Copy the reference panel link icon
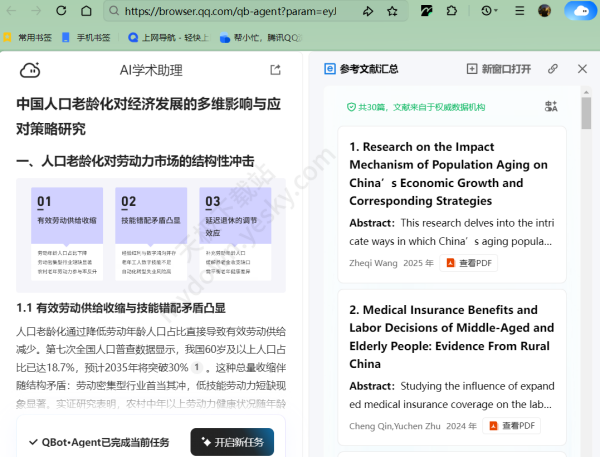 [x=553, y=69]
